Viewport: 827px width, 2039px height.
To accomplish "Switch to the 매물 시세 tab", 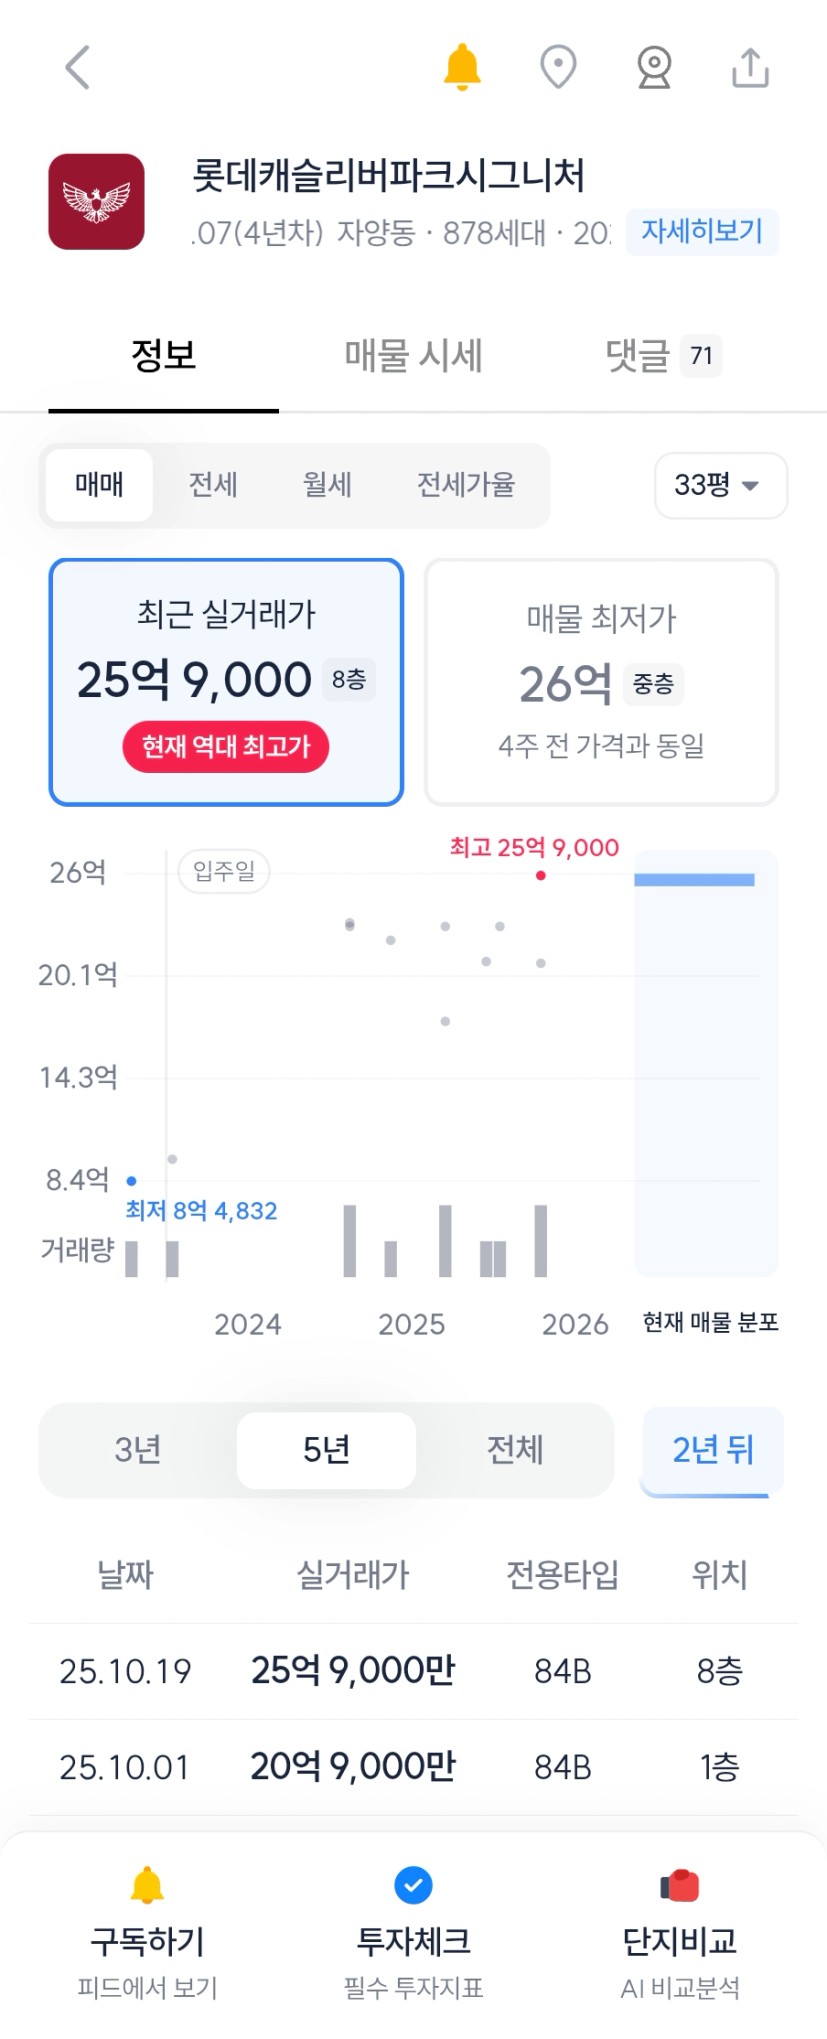I will pyautogui.click(x=413, y=355).
